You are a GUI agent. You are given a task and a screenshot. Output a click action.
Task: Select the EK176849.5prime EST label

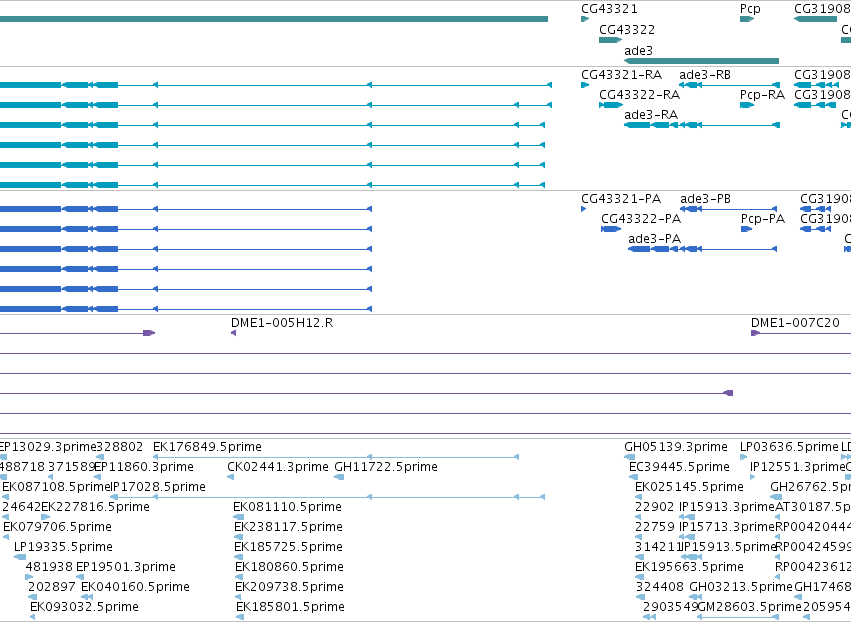[x=207, y=447]
